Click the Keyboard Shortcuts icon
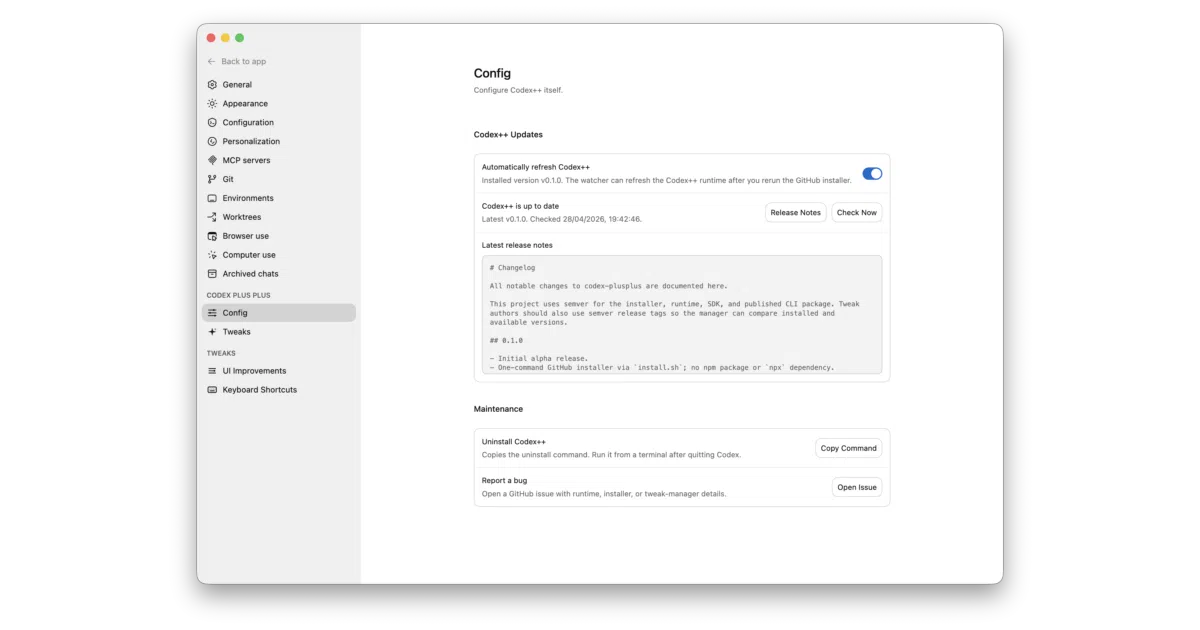The width and height of the screenshot is (1200, 630). tap(212, 390)
